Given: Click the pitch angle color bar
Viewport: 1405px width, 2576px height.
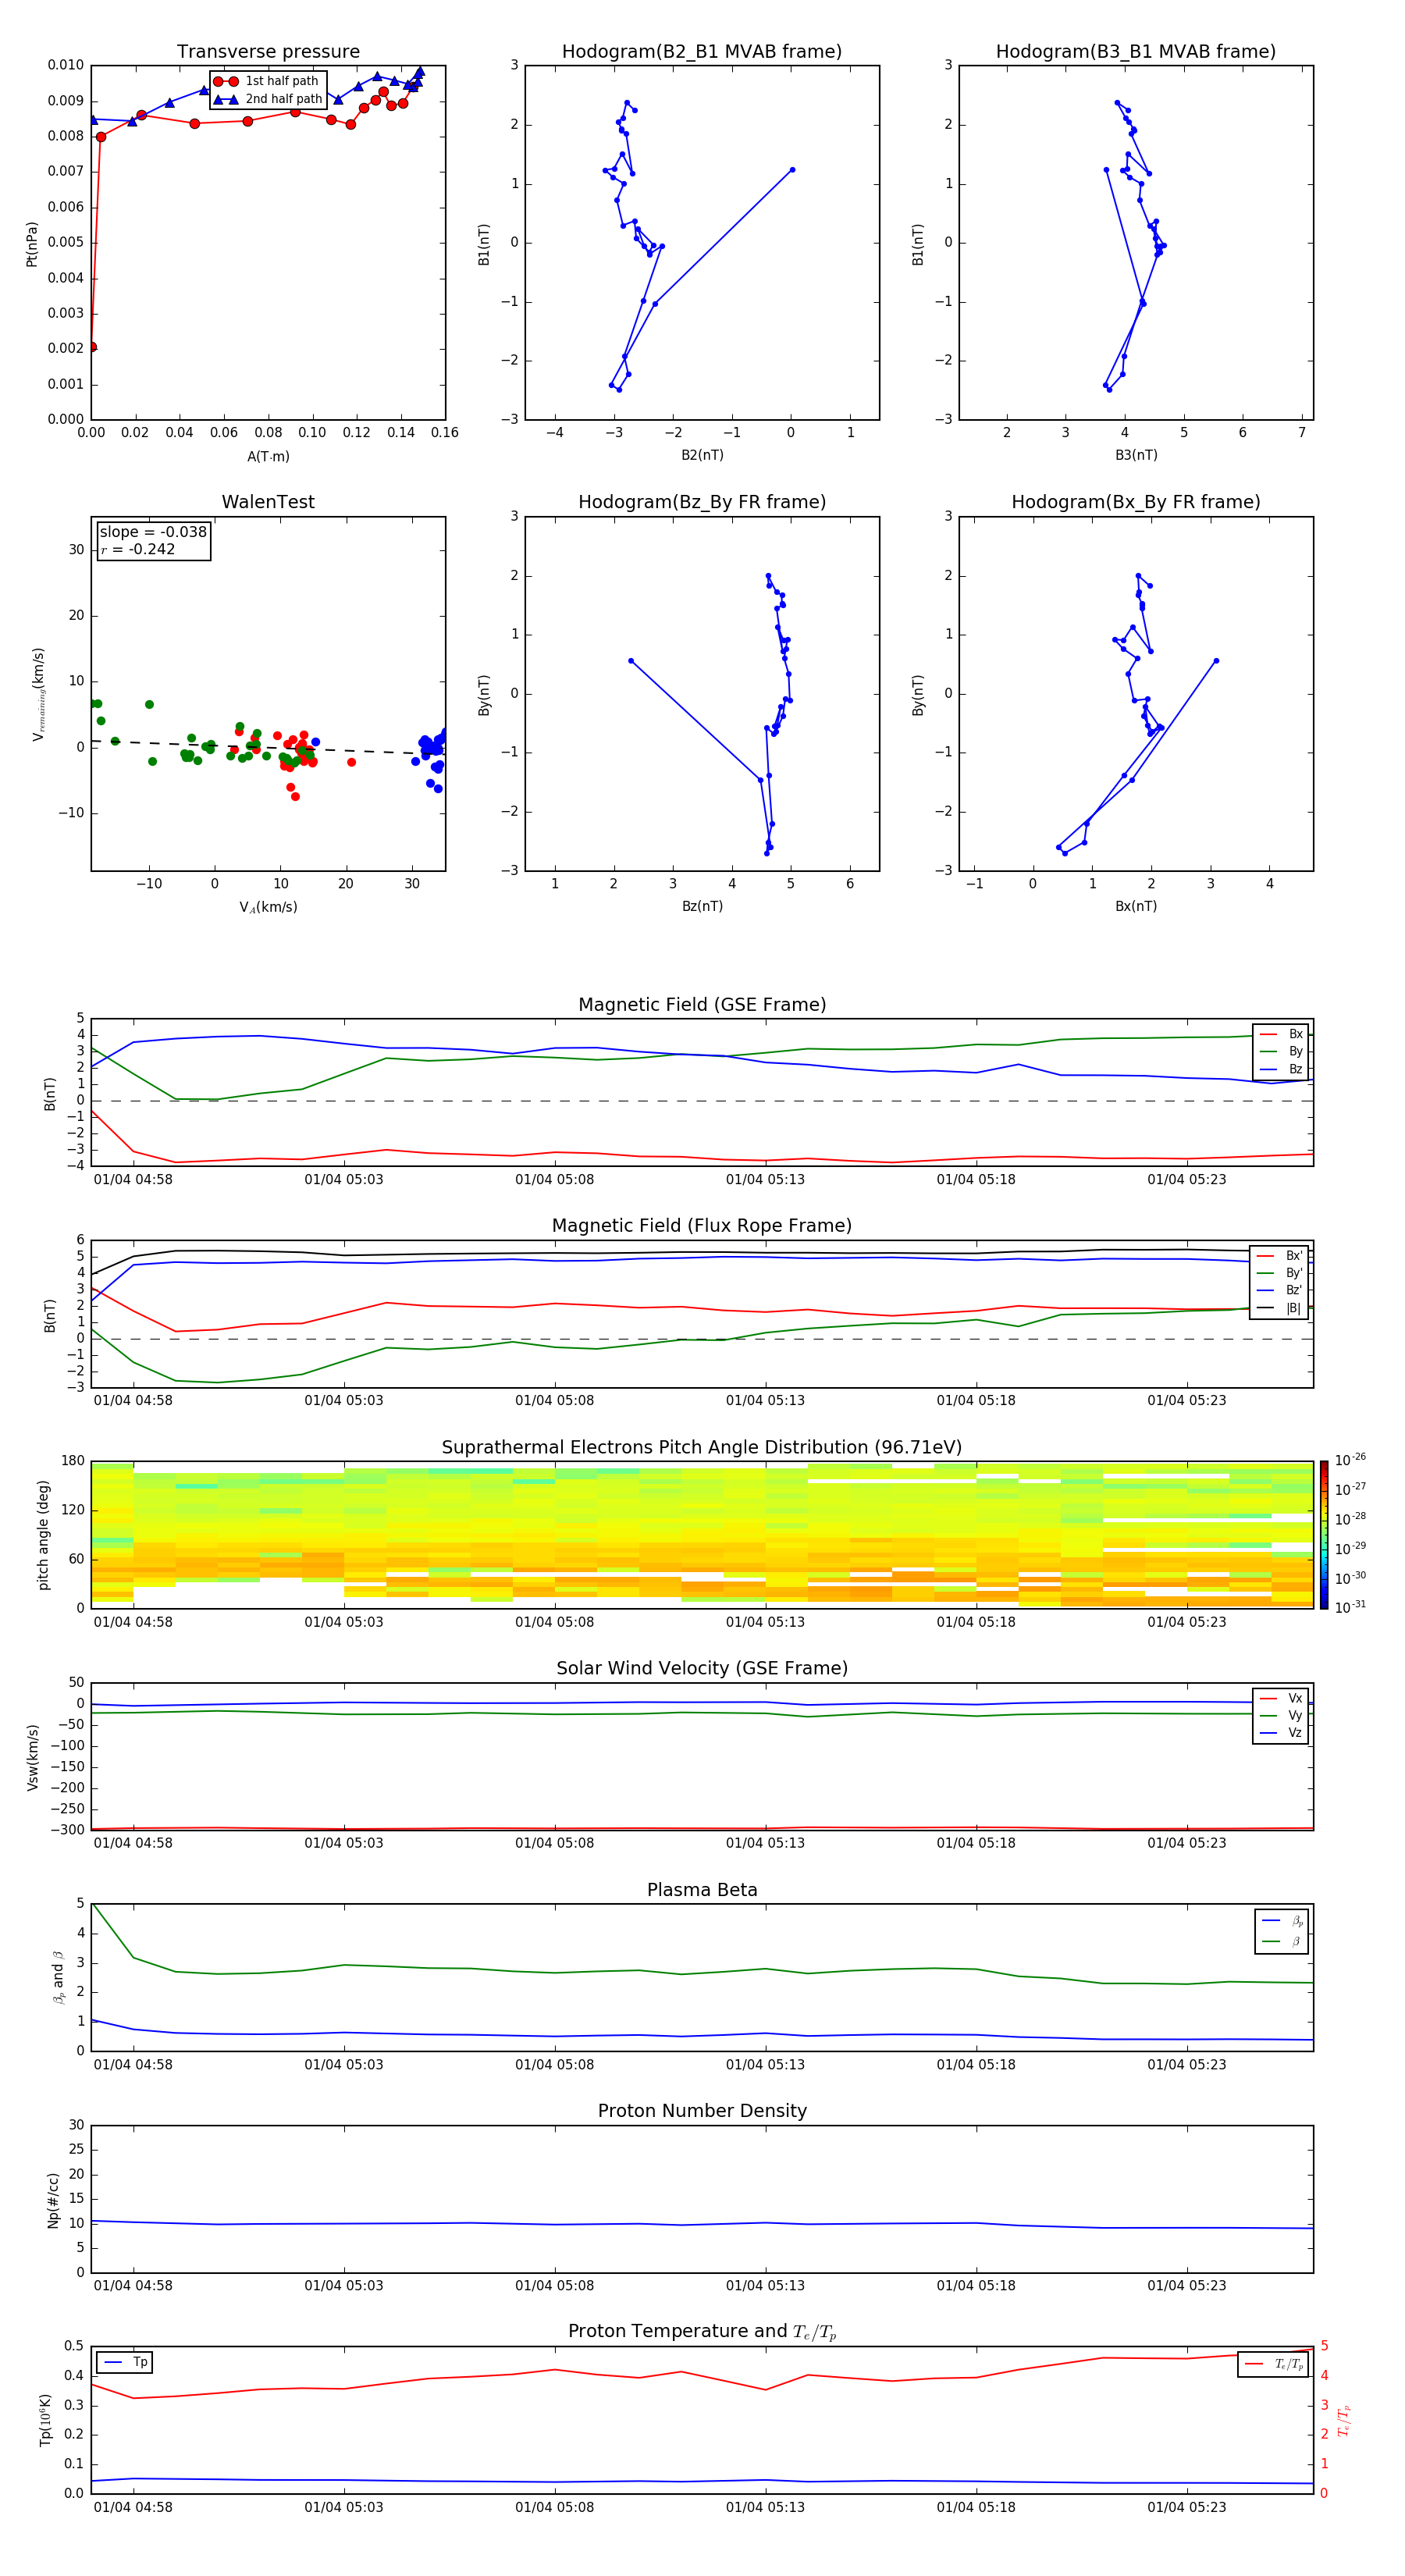Looking at the screenshot, I should 1324,1535.
